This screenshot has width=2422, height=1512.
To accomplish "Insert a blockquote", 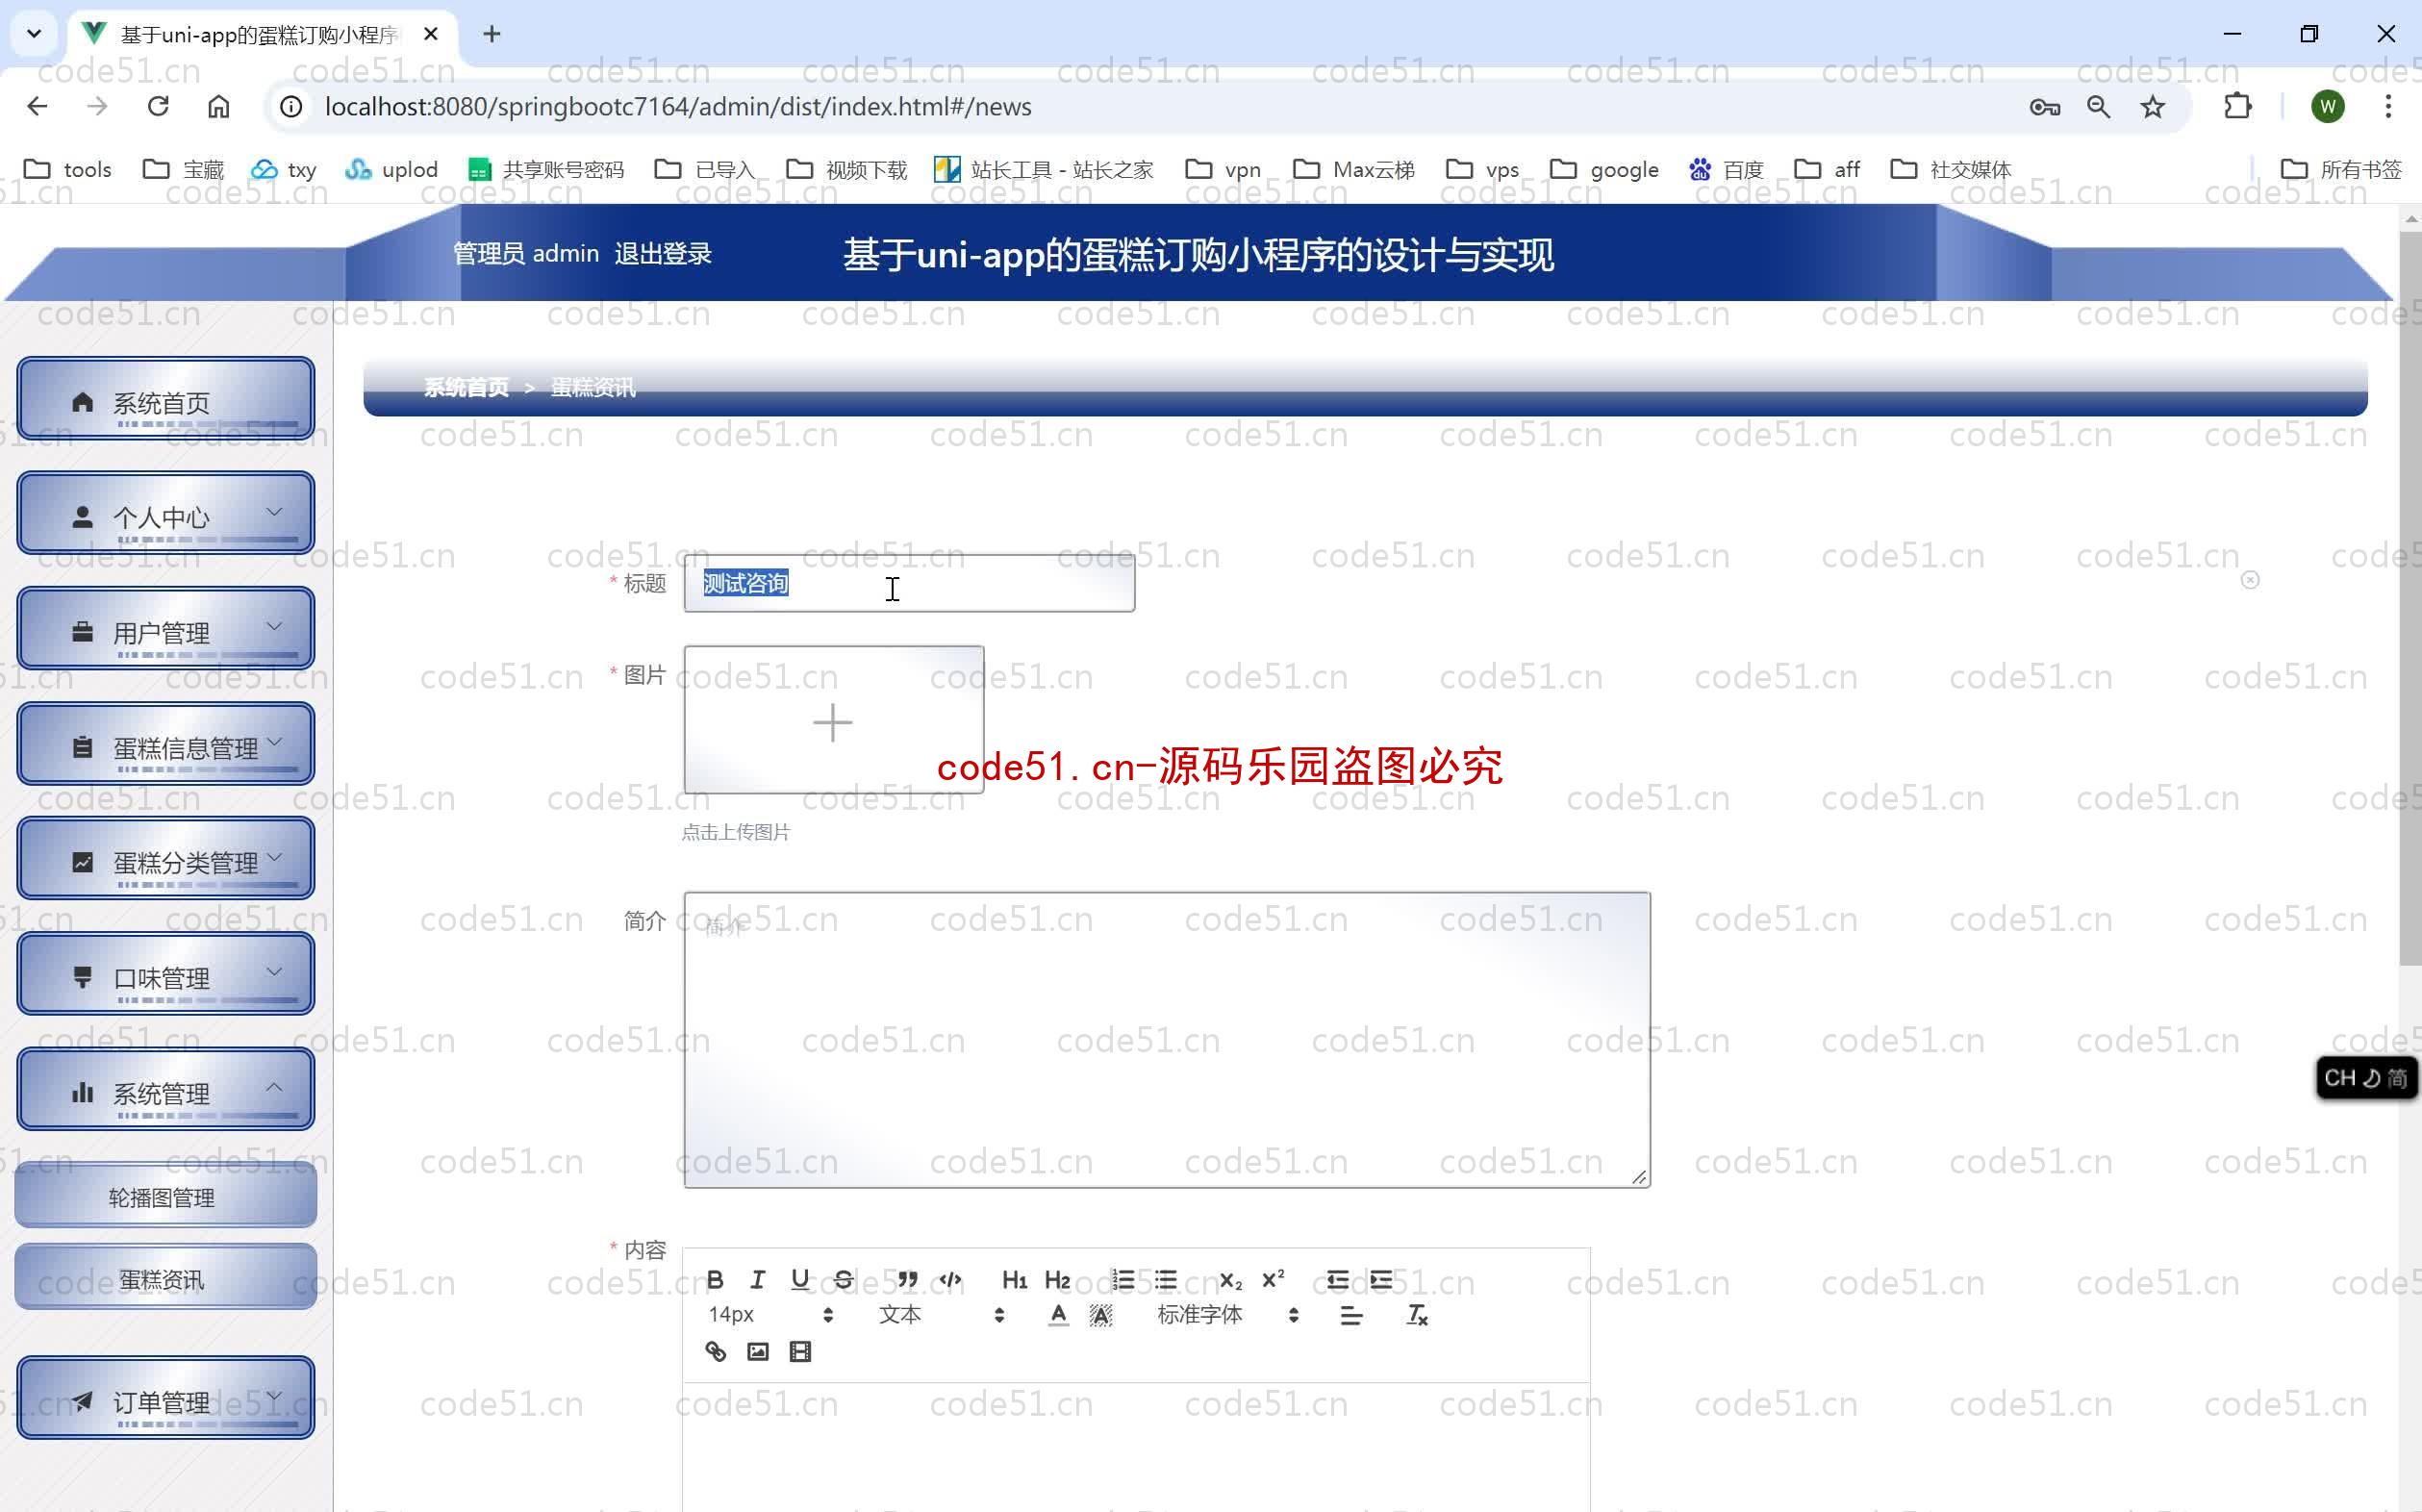I will coord(907,1279).
